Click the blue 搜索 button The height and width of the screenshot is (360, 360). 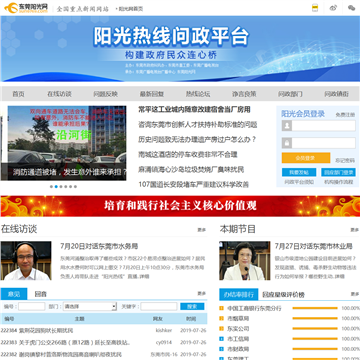click(x=192, y=306)
